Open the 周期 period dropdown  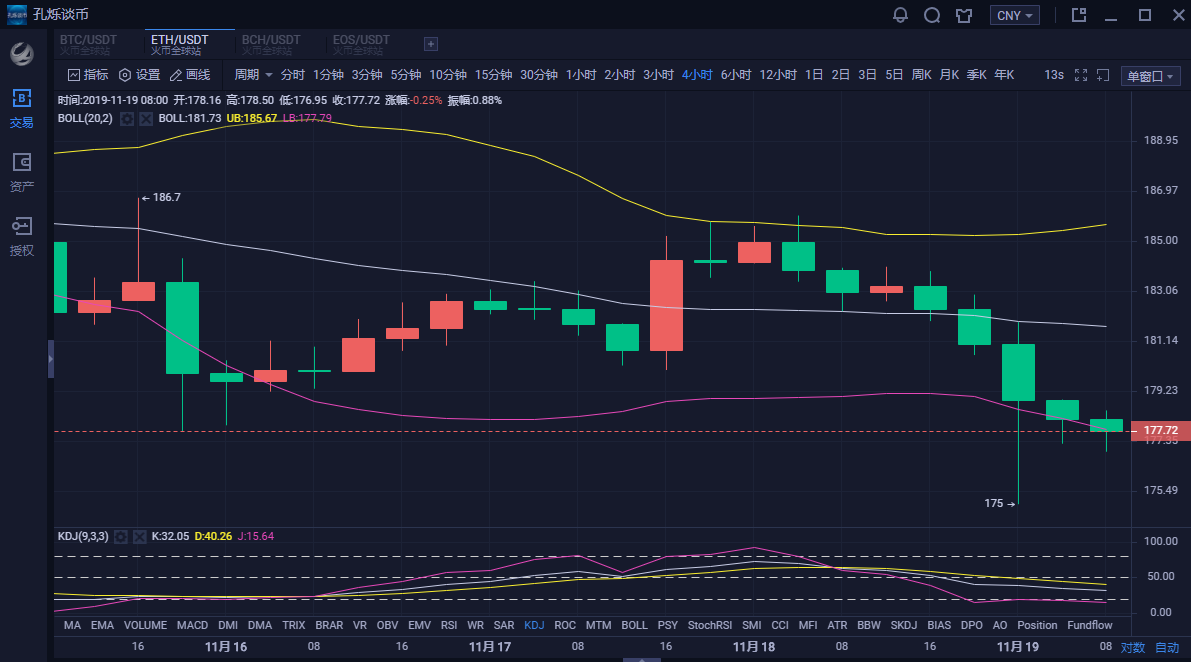(x=253, y=74)
